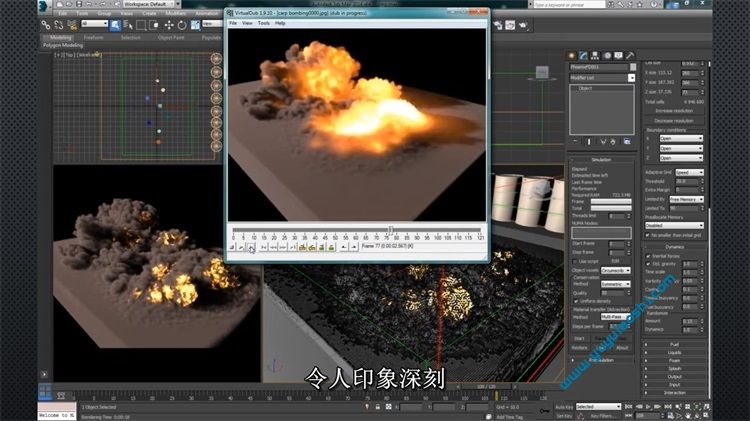Open the Create command panel tab
This screenshot has height=421, width=750.
point(572,55)
